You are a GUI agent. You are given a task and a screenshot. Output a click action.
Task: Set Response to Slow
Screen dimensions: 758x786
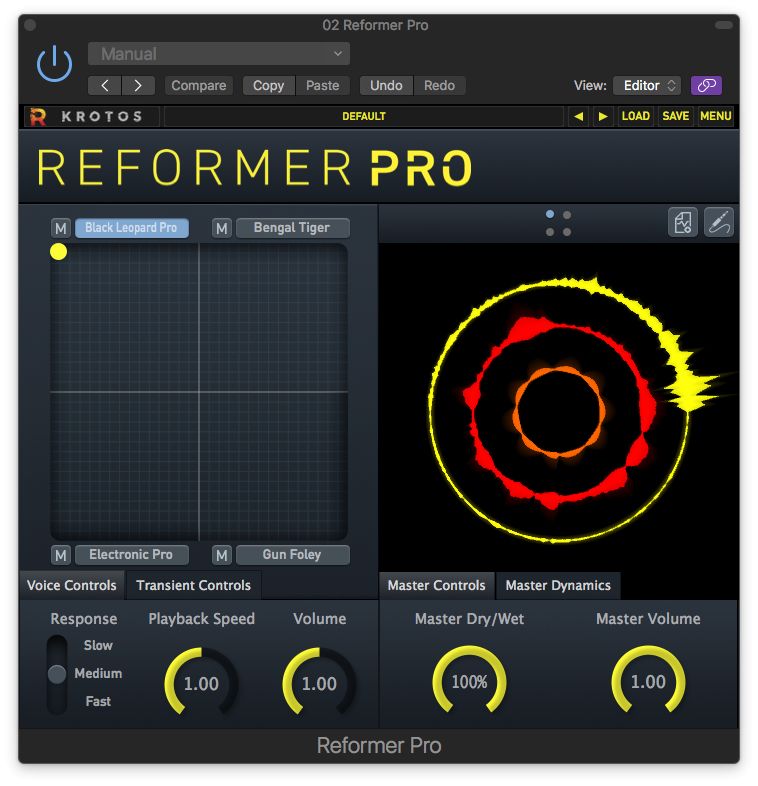(x=98, y=646)
